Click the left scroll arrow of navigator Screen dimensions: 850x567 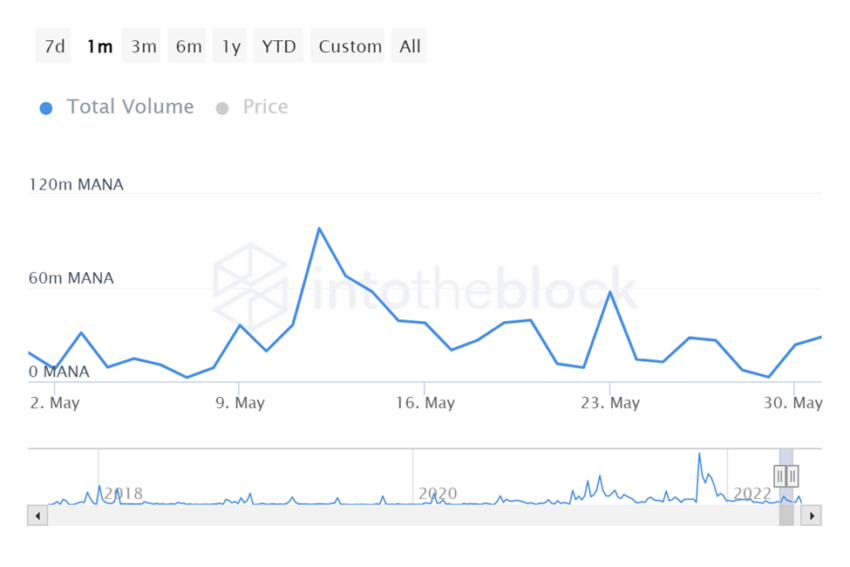pyautogui.click(x=37, y=516)
